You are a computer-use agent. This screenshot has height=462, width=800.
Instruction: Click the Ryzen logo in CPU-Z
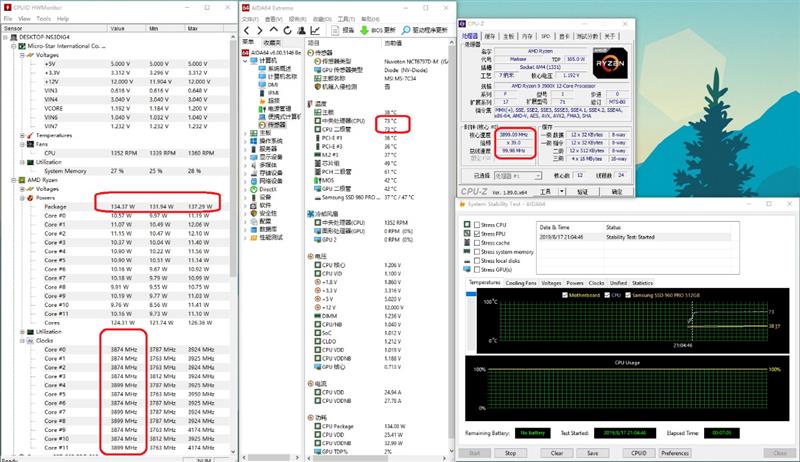(610, 64)
